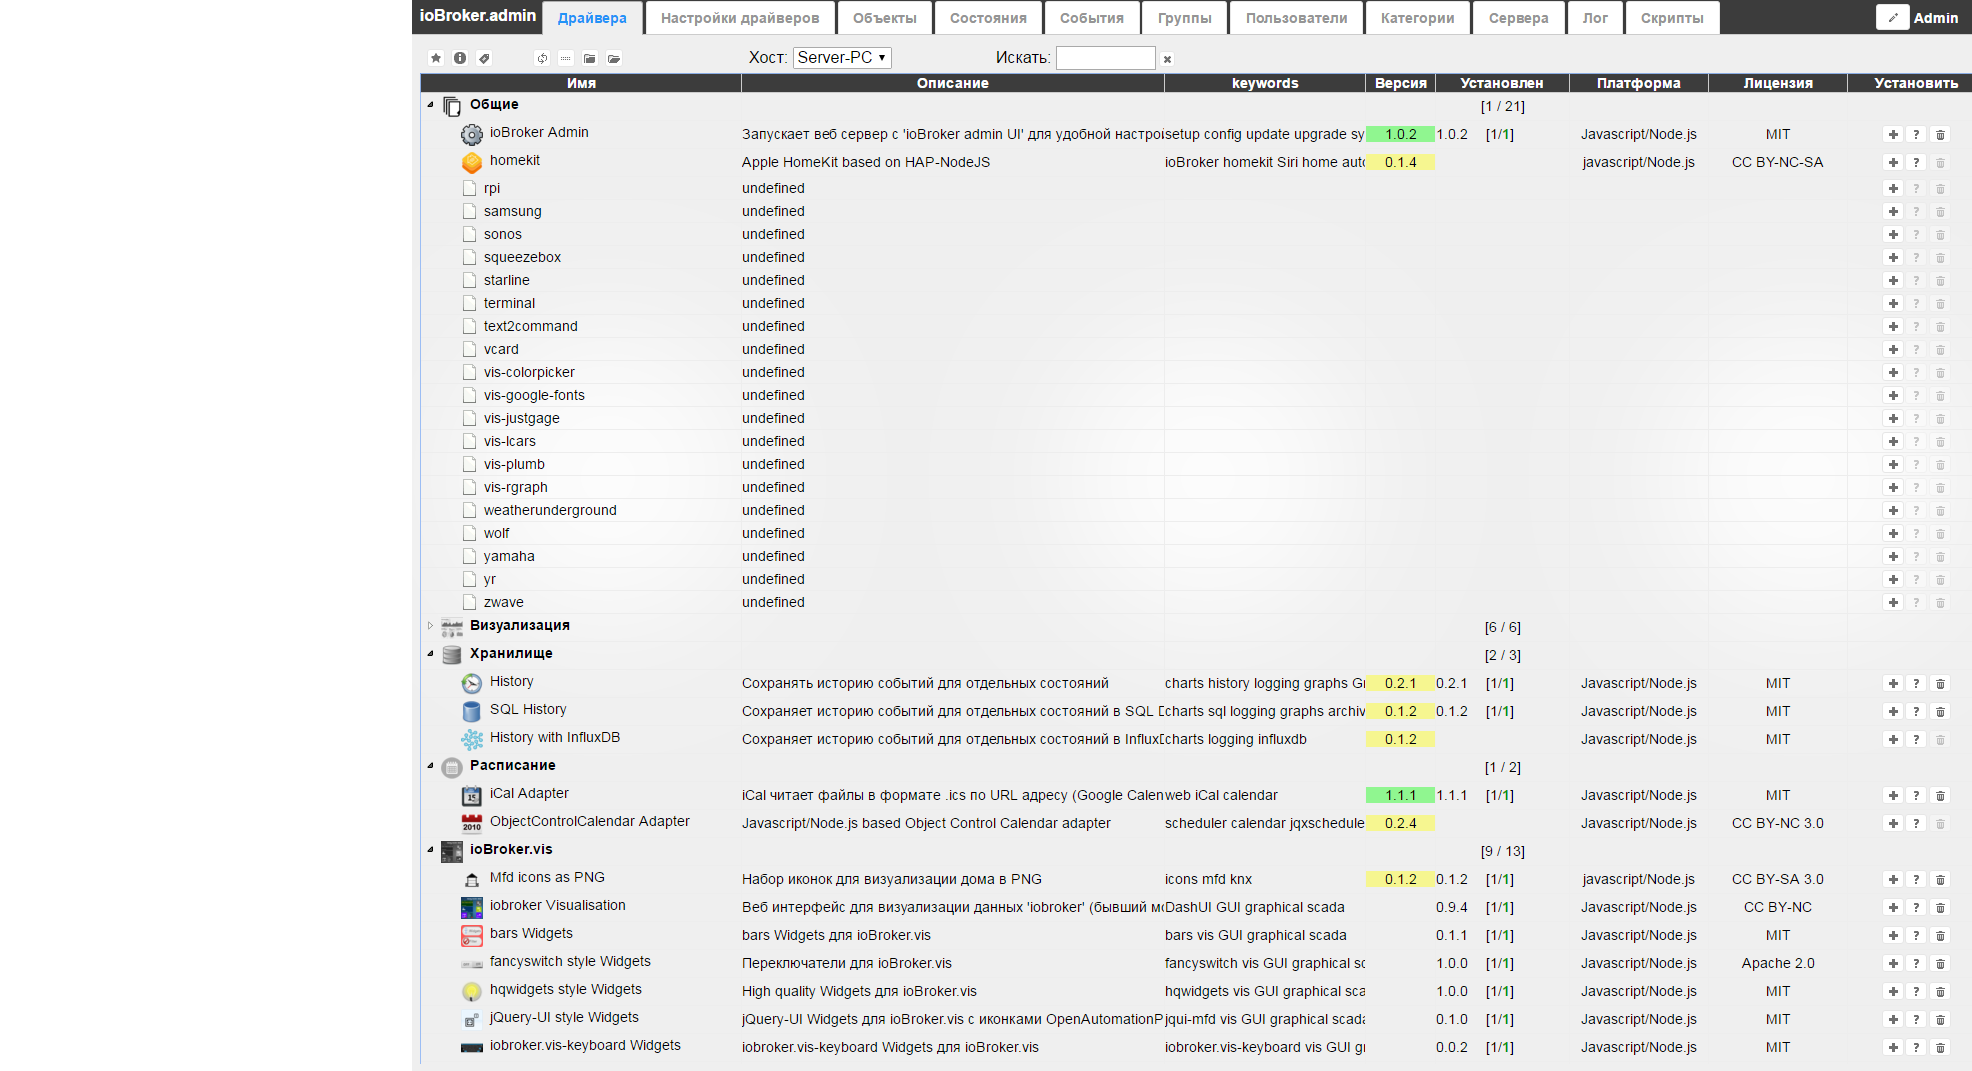Collapse the ioBroker.vis group
The image size is (1972, 1071).
click(x=431, y=850)
